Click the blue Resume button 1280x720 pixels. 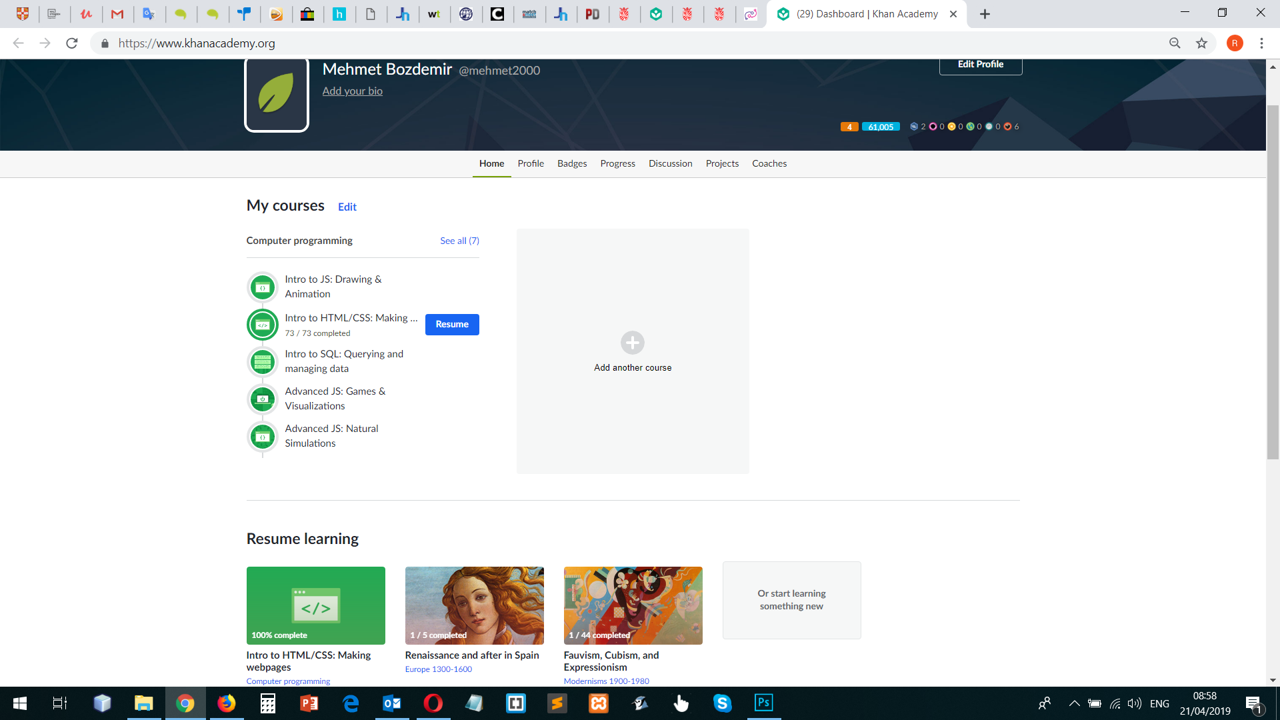[452, 324]
